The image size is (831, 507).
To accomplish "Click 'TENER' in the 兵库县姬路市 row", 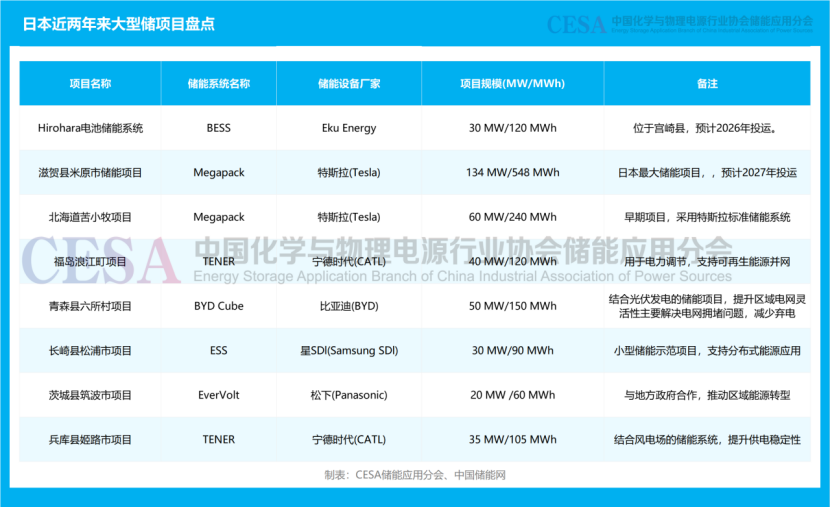I will pyautogui.click(x=218, y=440).
